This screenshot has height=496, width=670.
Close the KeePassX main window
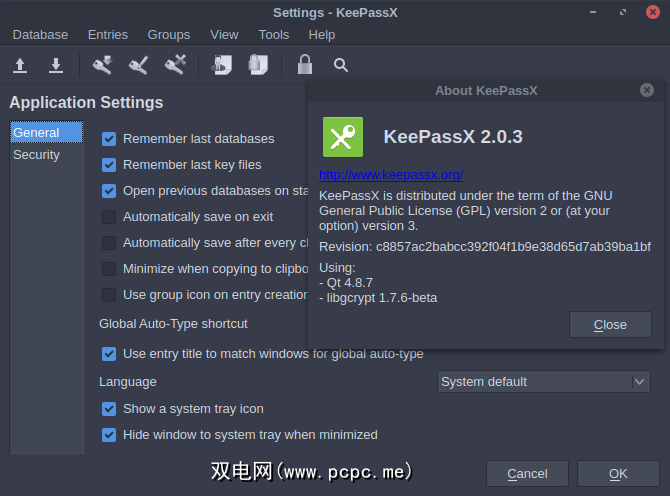[652, 12]
